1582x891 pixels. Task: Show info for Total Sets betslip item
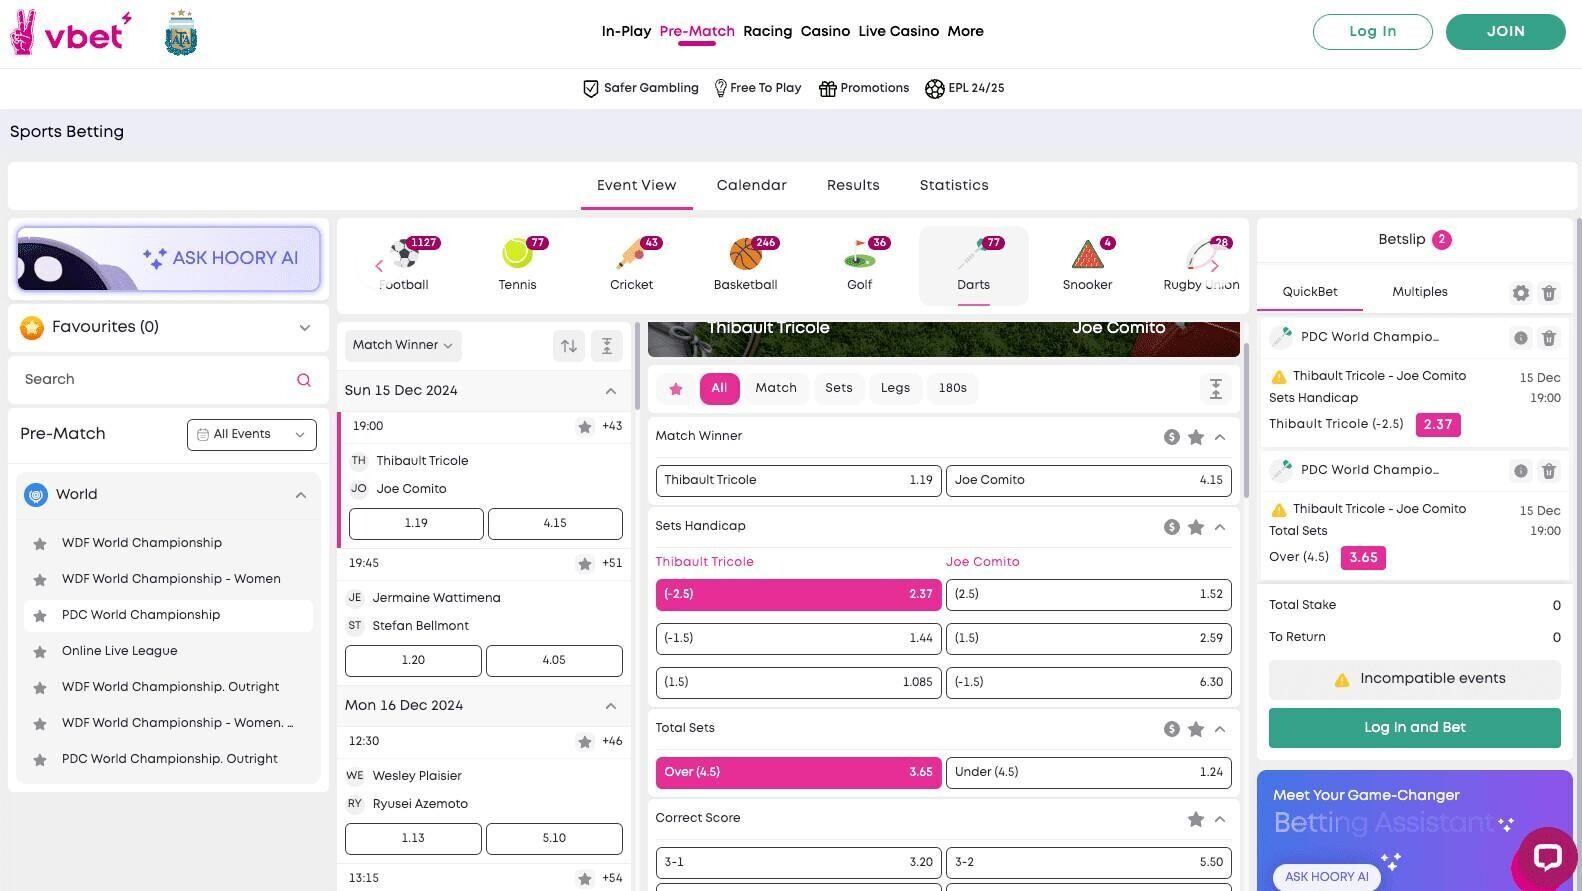pos(1520,471)
